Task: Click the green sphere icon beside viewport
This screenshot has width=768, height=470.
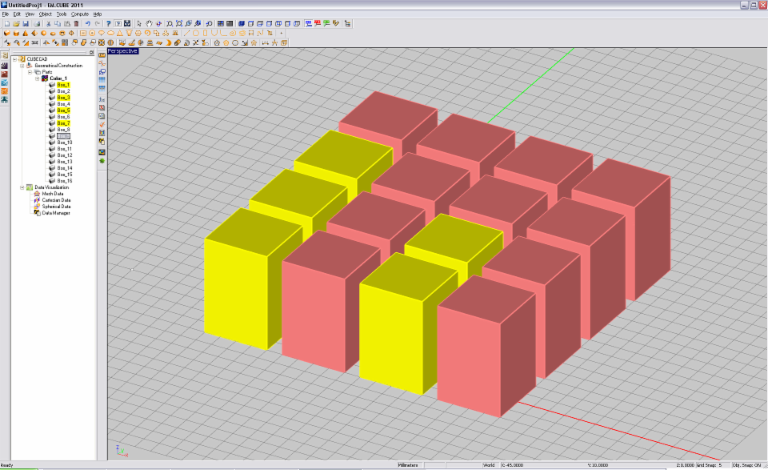Action: pos(102,159)
